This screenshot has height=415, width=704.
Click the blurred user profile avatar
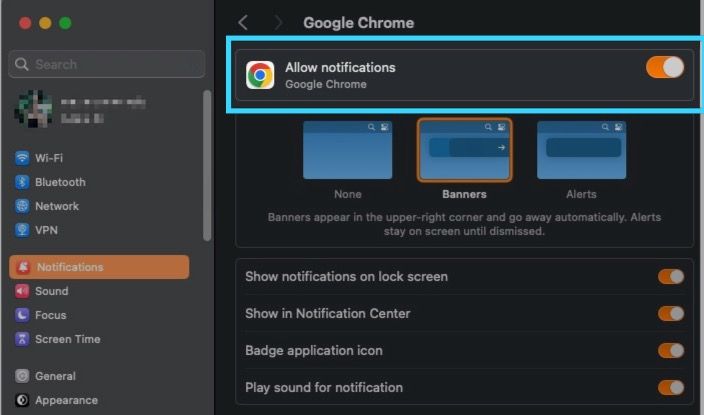tap(33, 108)
